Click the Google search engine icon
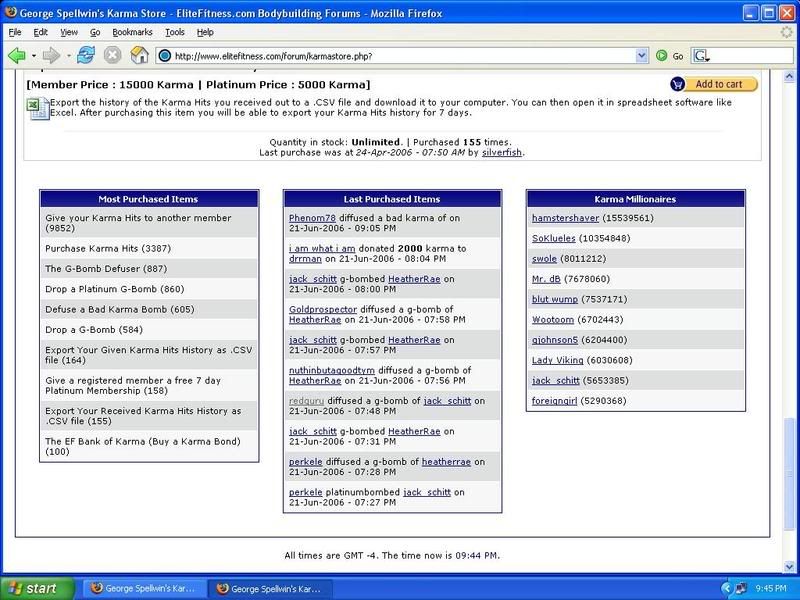 [x=702, y=56]
